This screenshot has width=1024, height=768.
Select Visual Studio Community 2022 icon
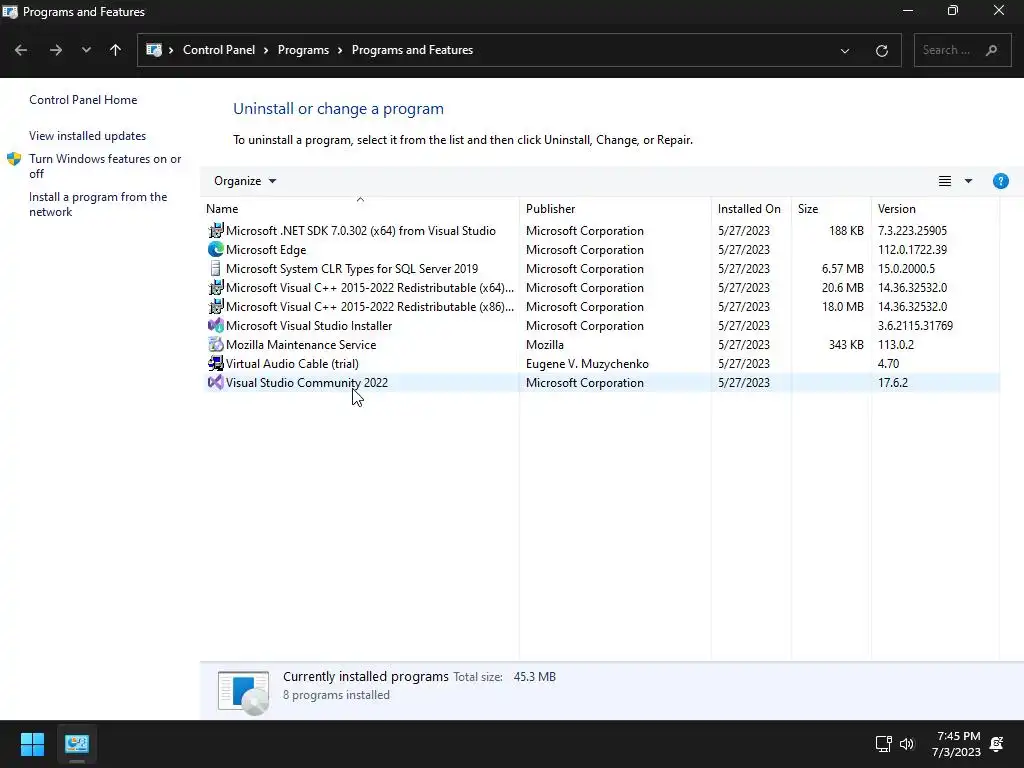coord(216,382)
